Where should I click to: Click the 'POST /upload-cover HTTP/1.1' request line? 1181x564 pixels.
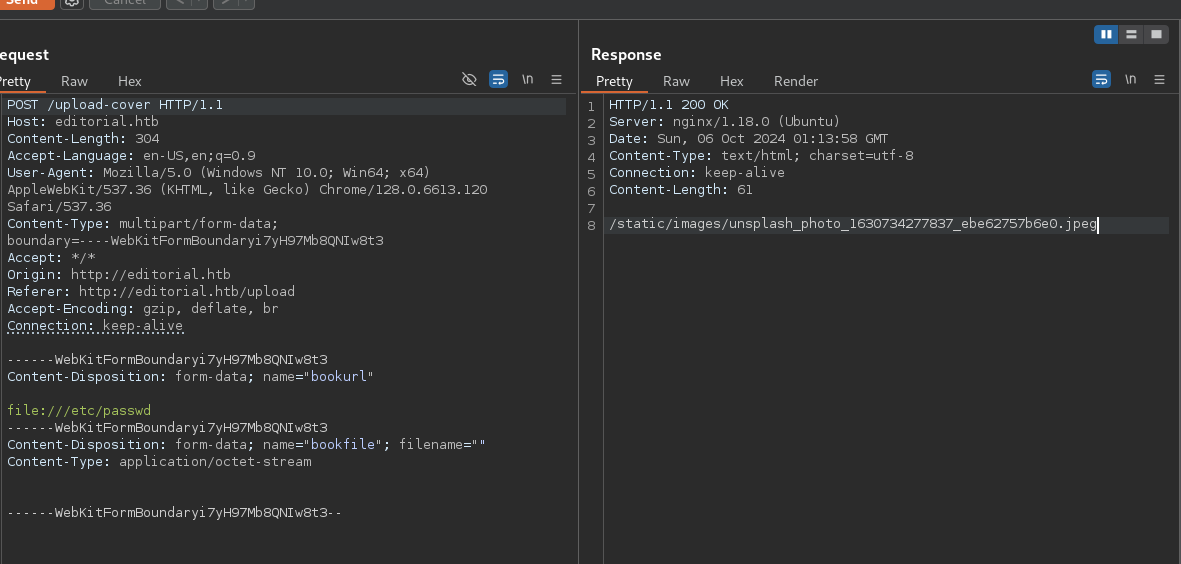[115, 105]
